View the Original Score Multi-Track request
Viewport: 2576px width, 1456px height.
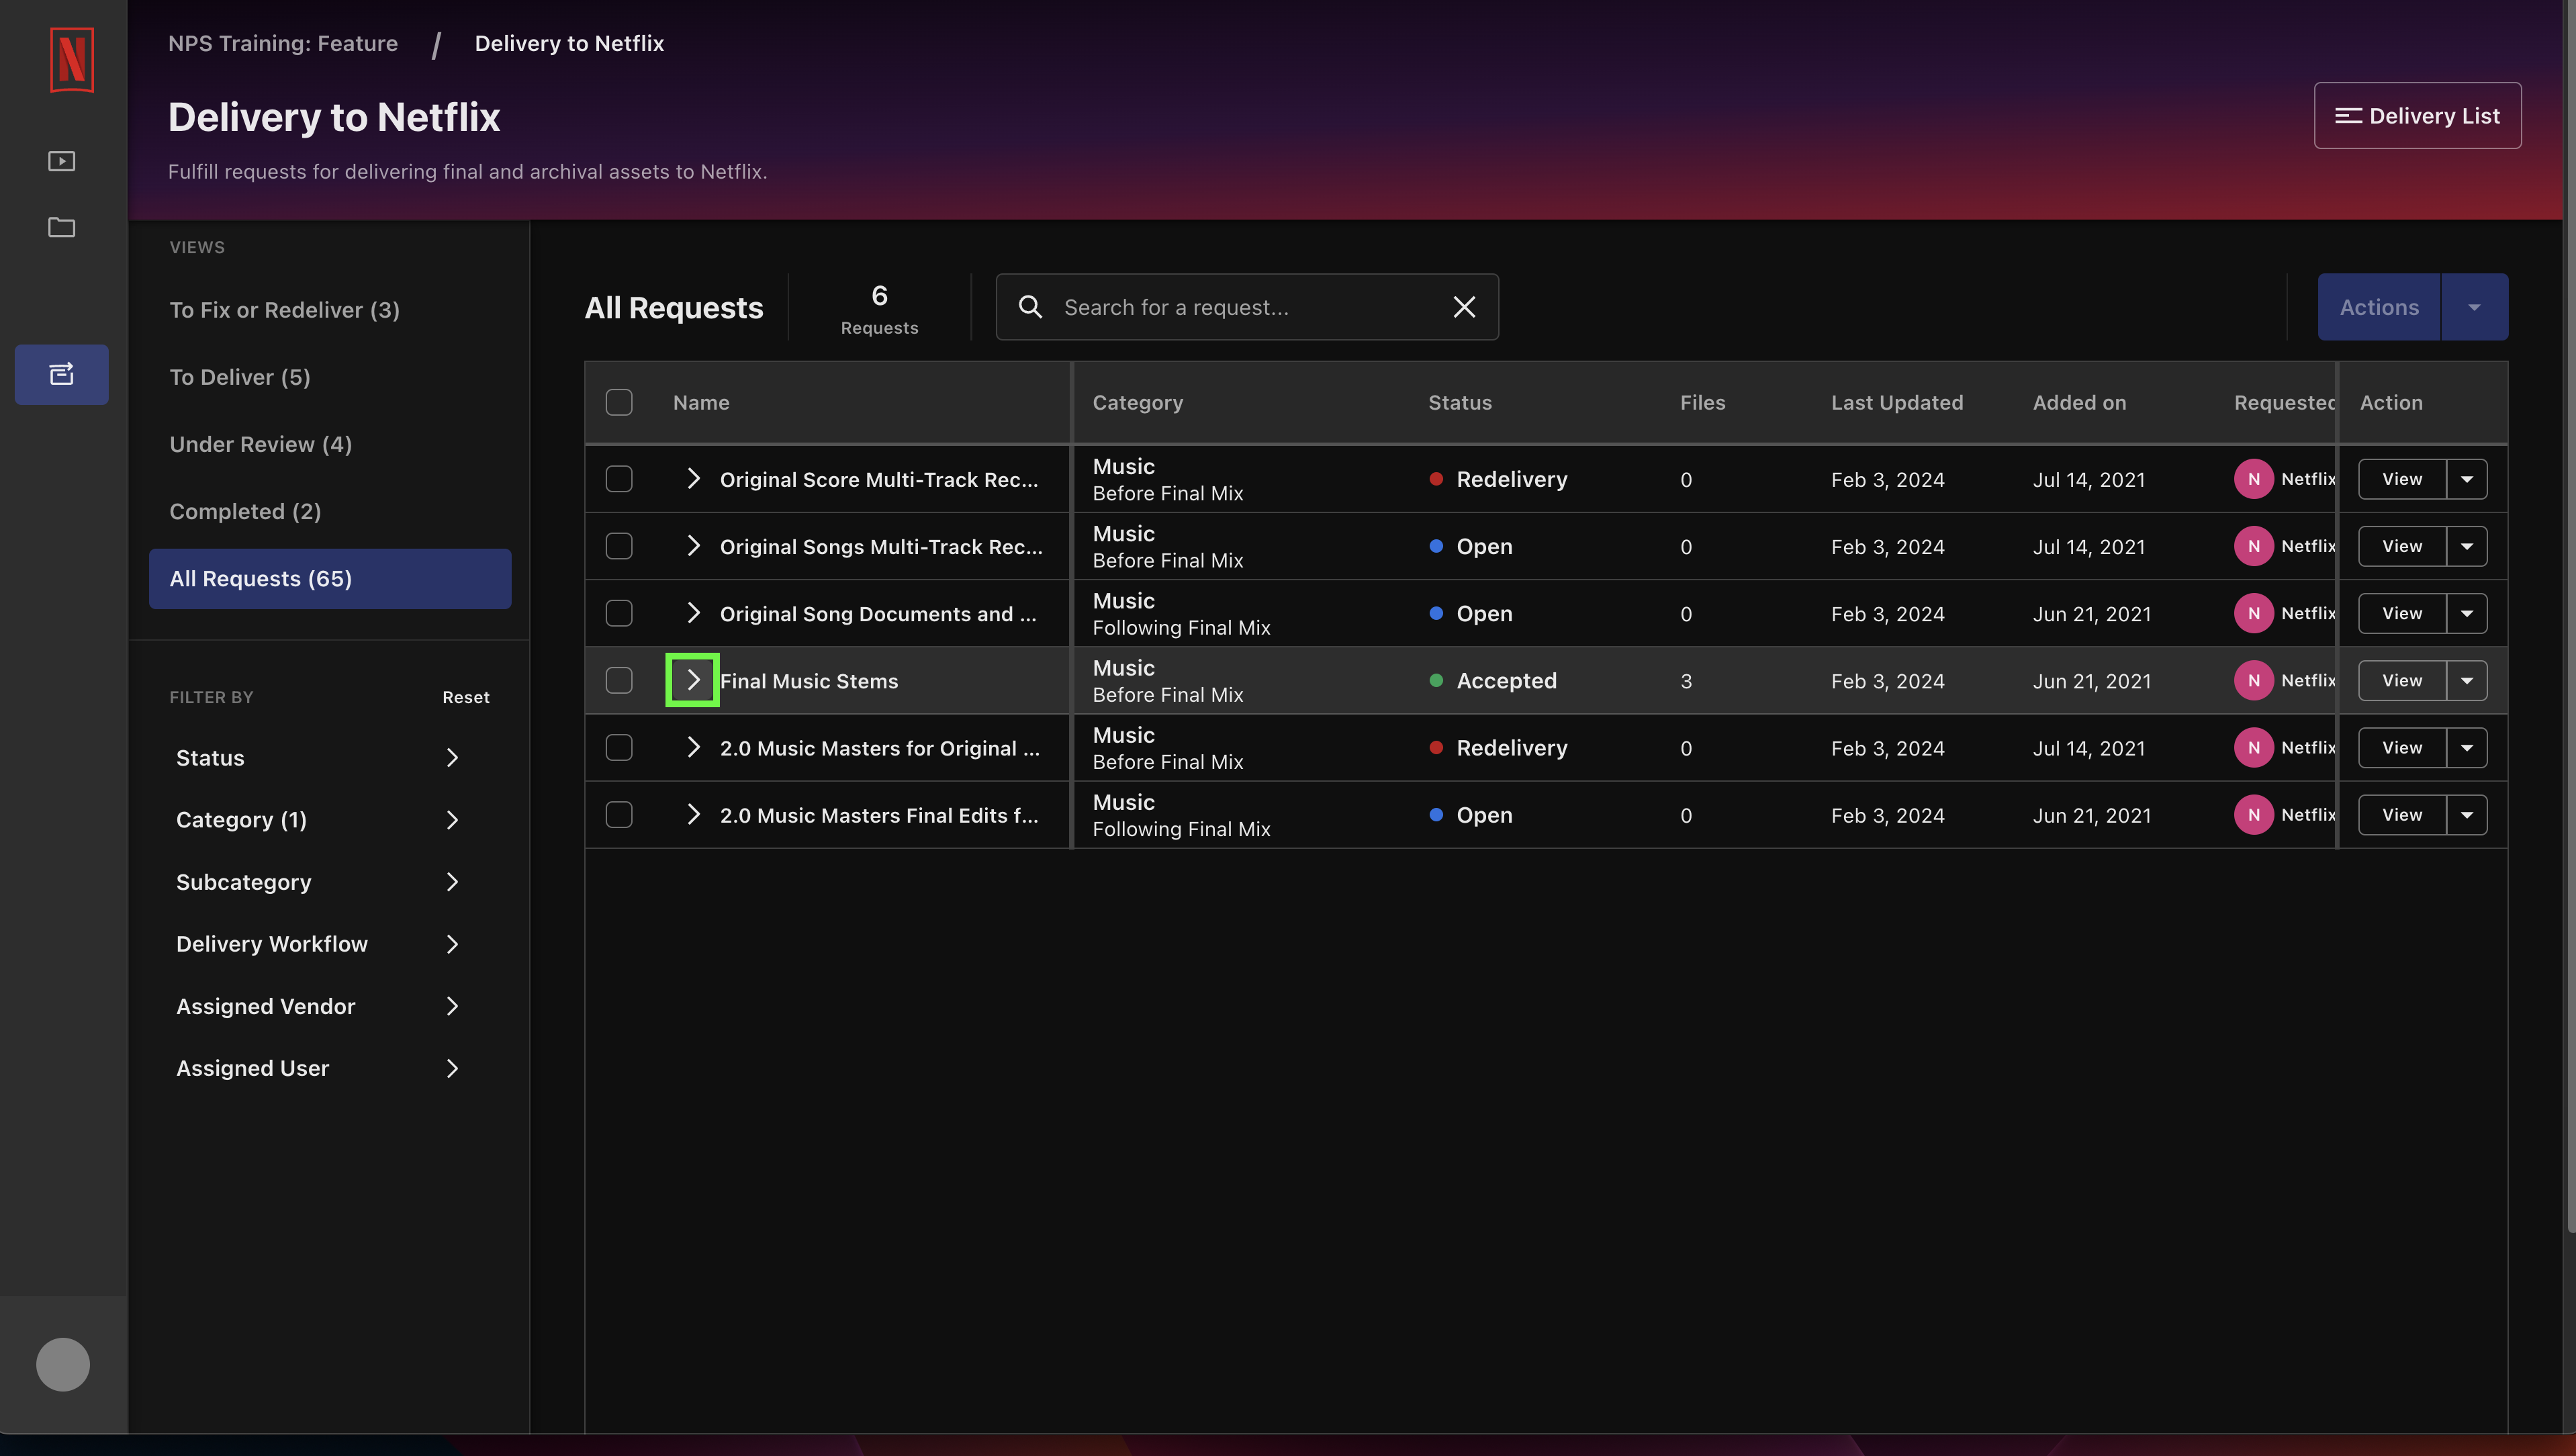2401,479
